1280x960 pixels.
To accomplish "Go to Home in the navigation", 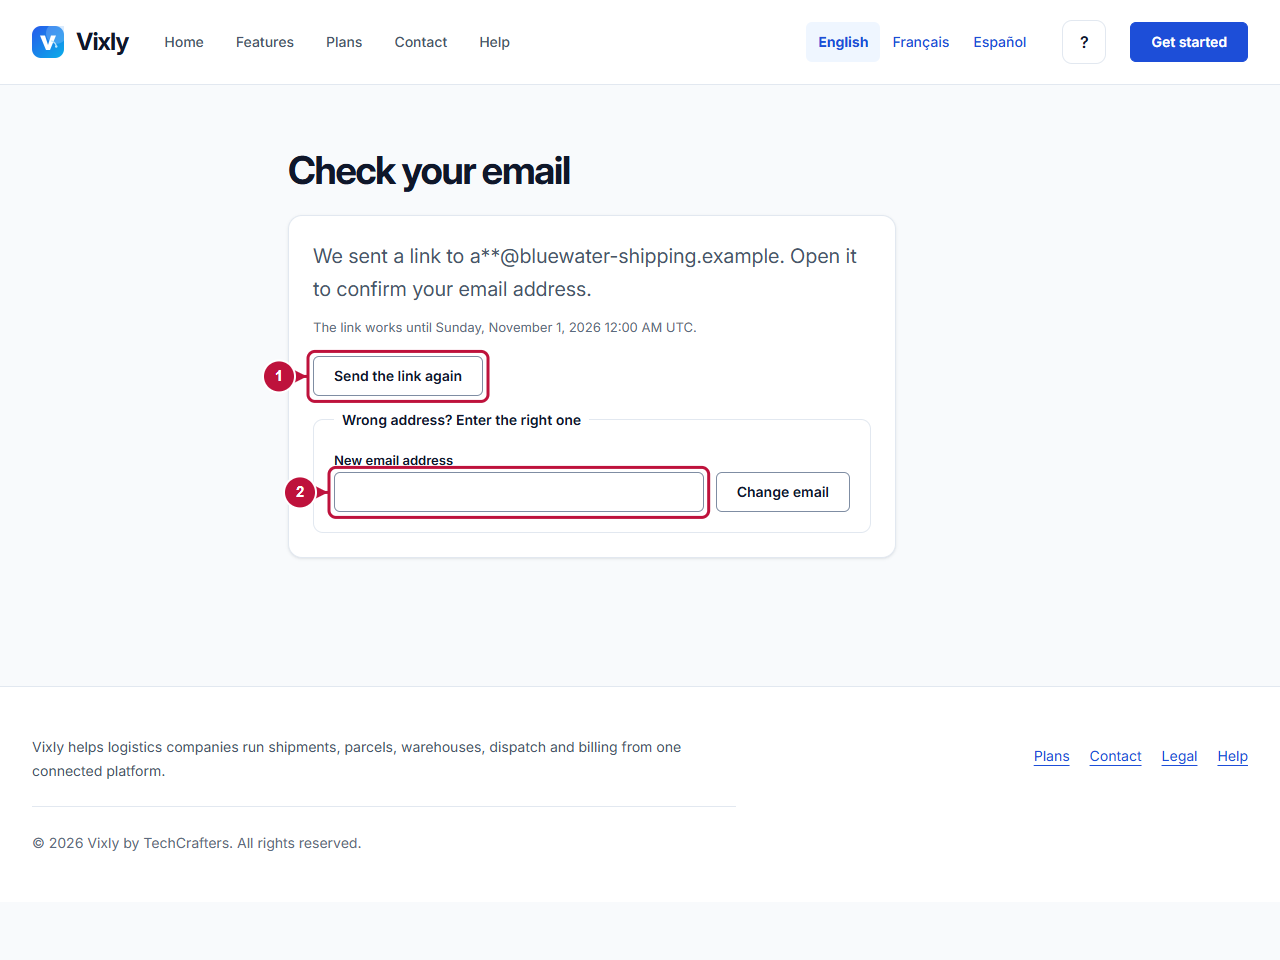I will [x=184, y=42].
